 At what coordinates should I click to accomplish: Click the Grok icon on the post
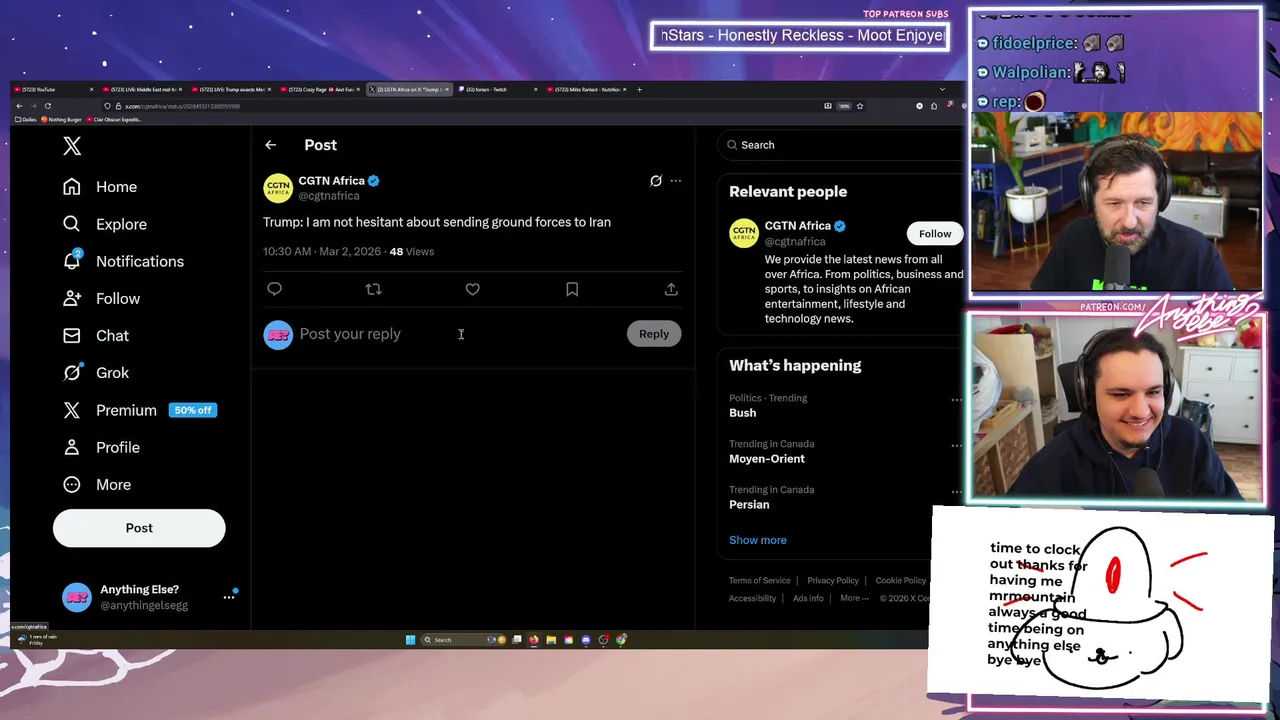pos(656,181)
